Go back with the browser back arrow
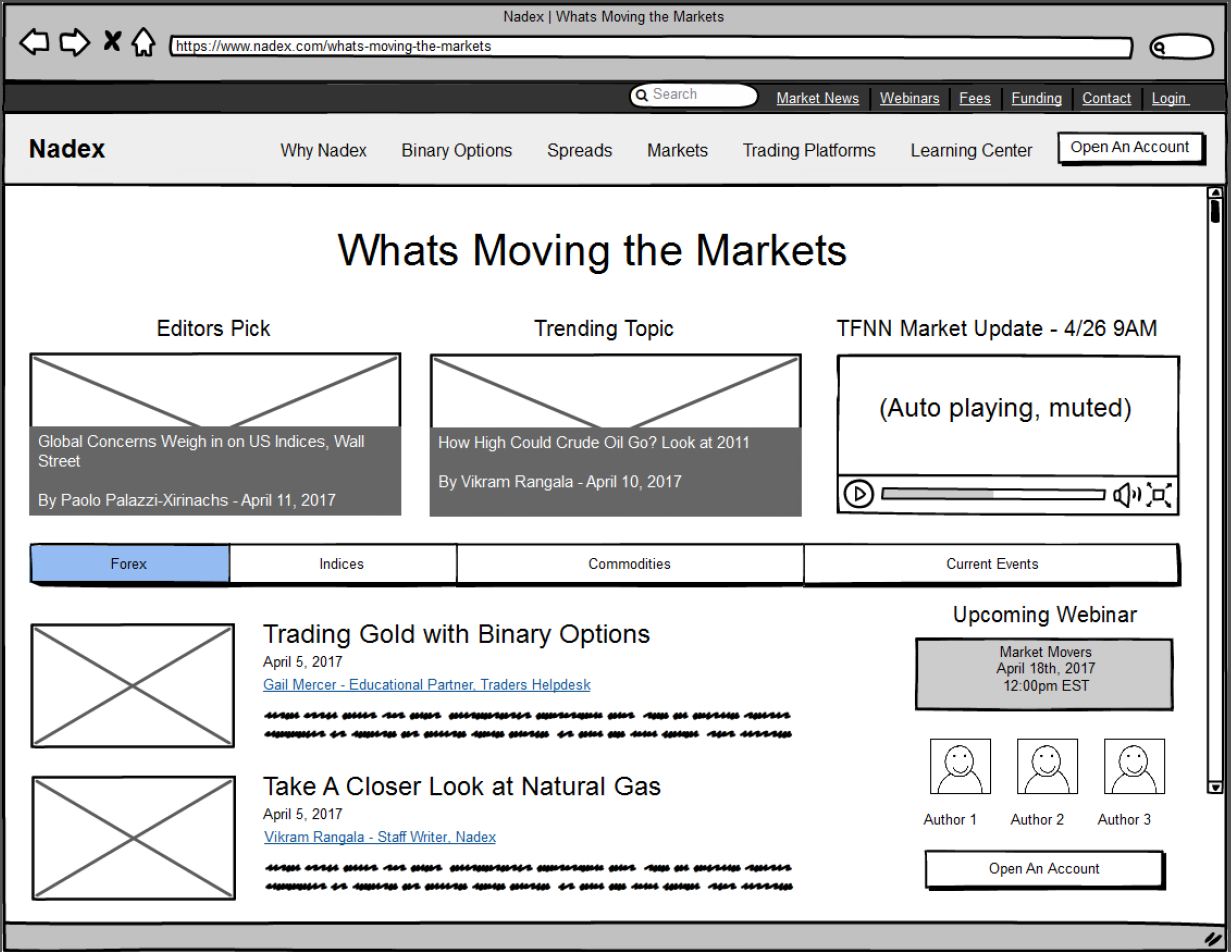 coord(34,42)
